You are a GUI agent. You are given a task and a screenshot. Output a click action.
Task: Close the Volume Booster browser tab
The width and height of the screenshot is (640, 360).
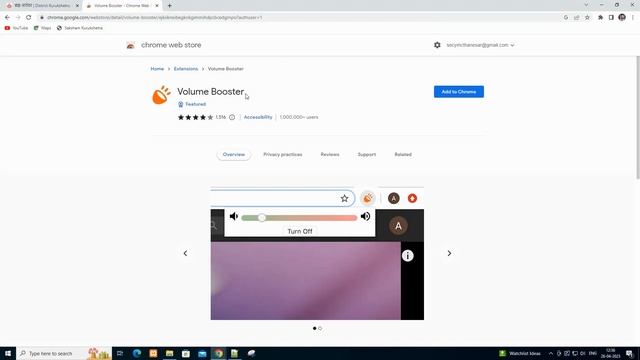pos(157,6)
